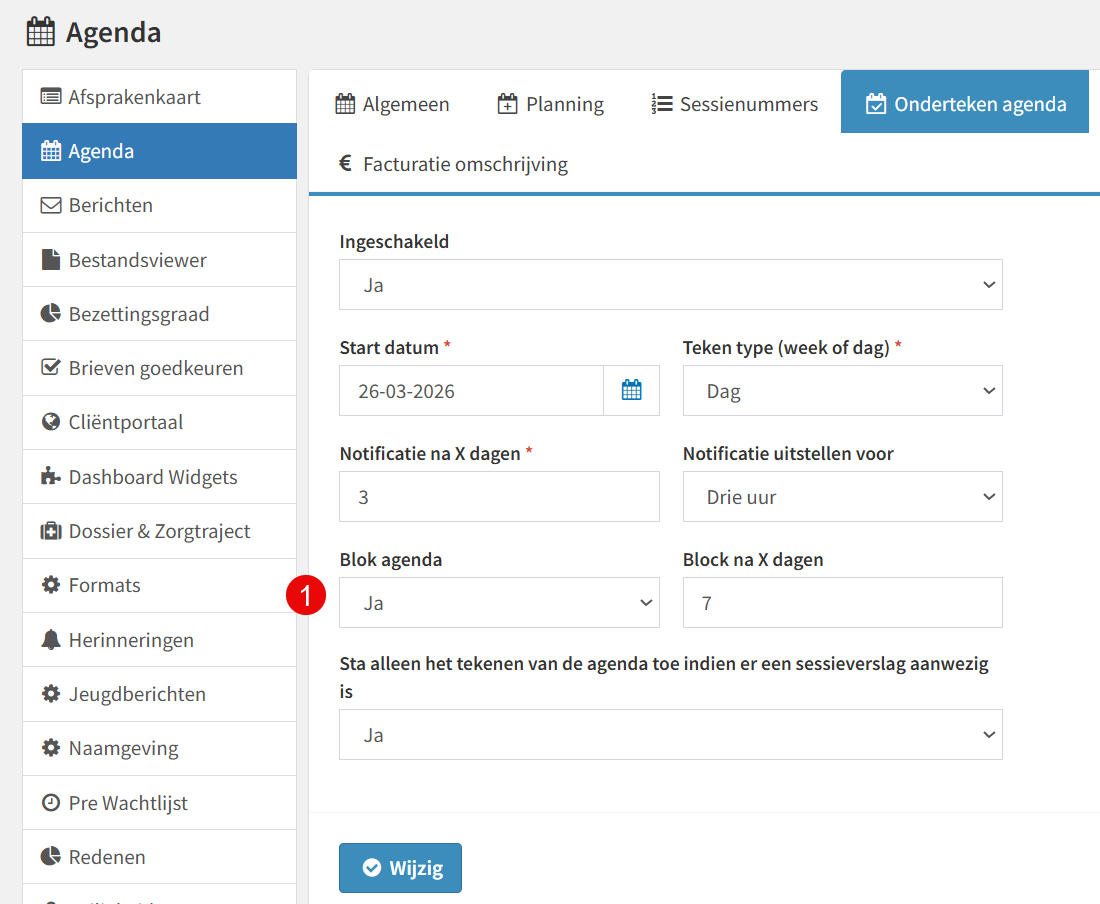Screen dimensions: 1100x904
Task: Click the Naamgeving gear icon
Action: click(51, 748)
